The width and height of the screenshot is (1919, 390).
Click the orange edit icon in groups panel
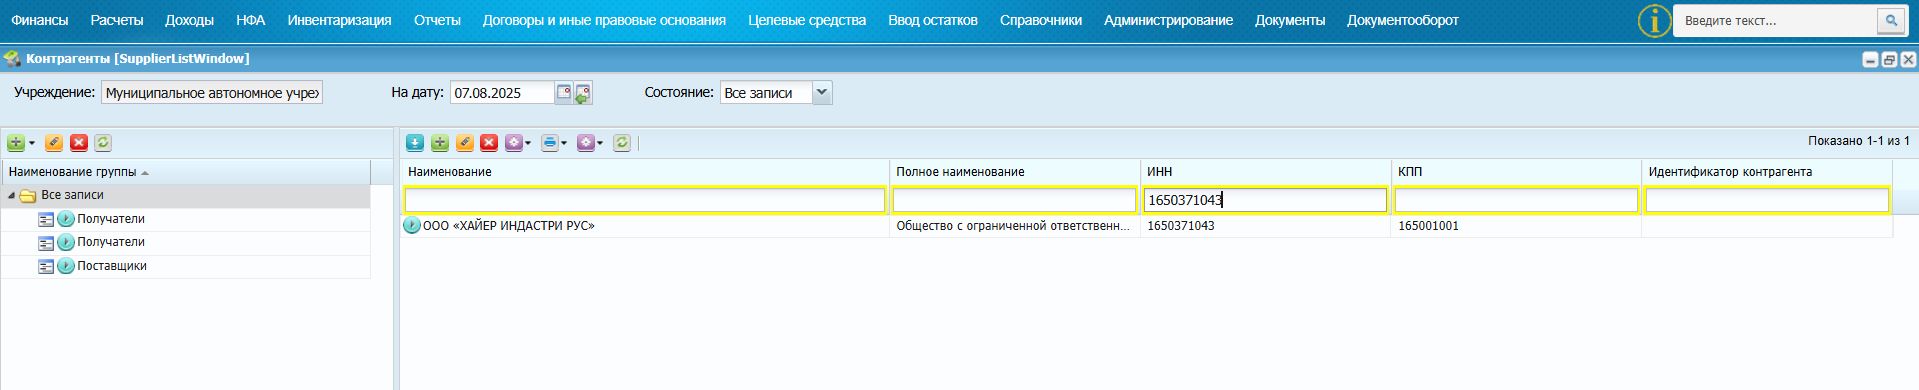tap(54, 143)
